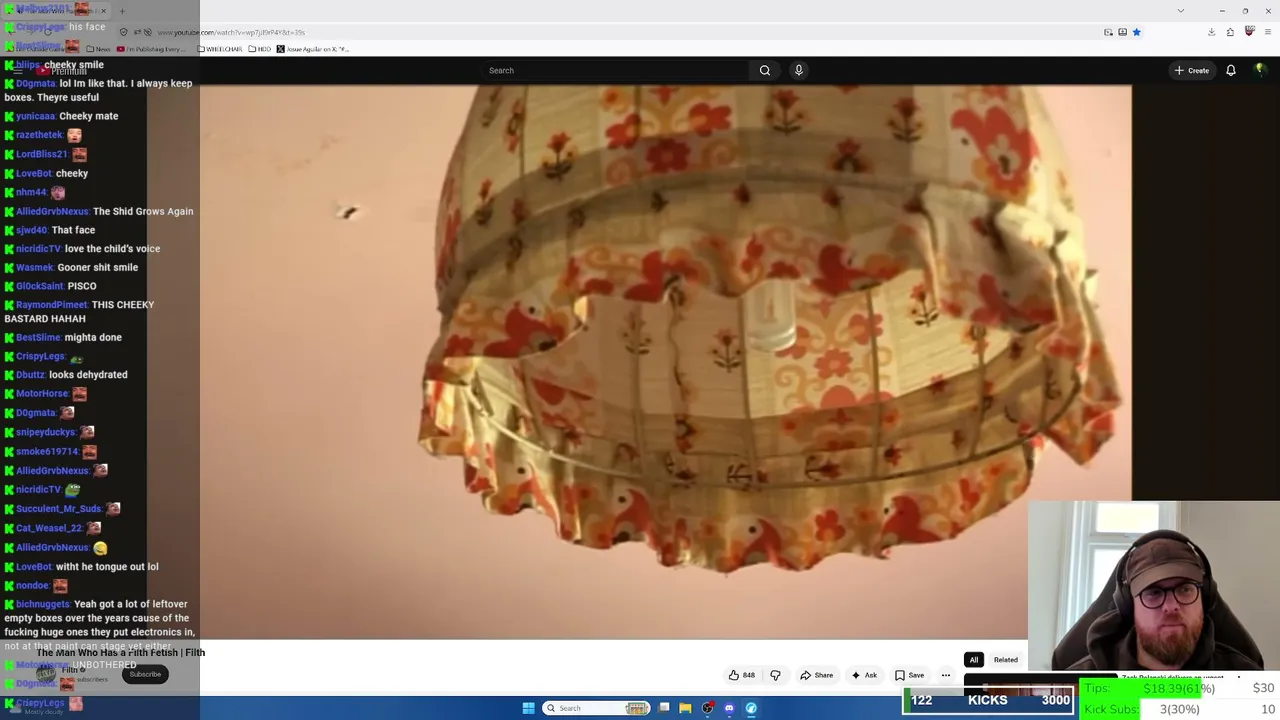Open the browser hamburger application menu
1280x720 pixels.
(x=1267, y=32)
